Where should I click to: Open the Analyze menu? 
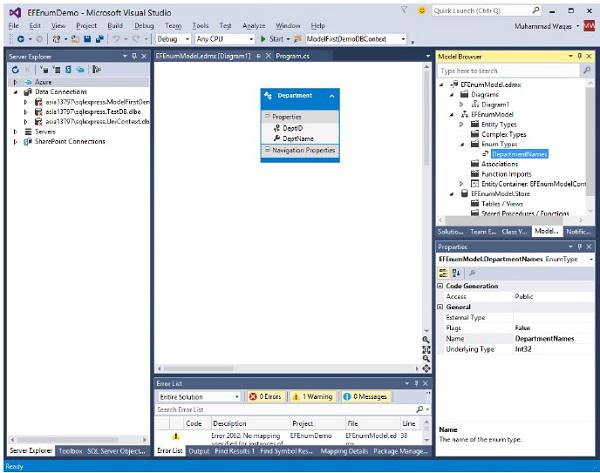pos(254,26)
